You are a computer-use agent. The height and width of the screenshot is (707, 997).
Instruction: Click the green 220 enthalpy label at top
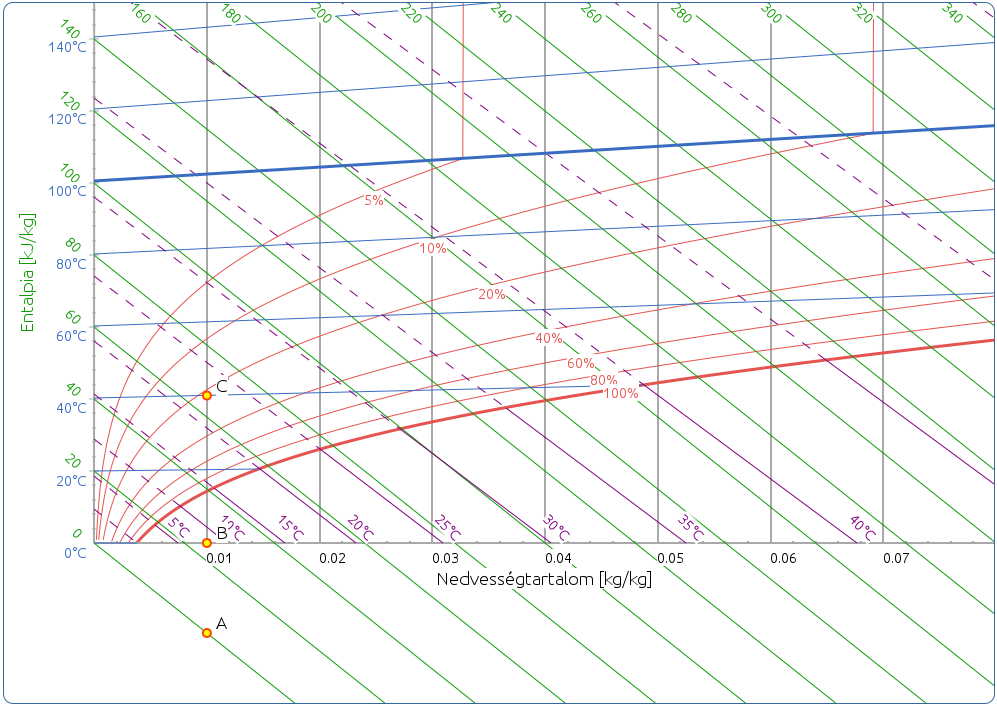click(411, 13)
